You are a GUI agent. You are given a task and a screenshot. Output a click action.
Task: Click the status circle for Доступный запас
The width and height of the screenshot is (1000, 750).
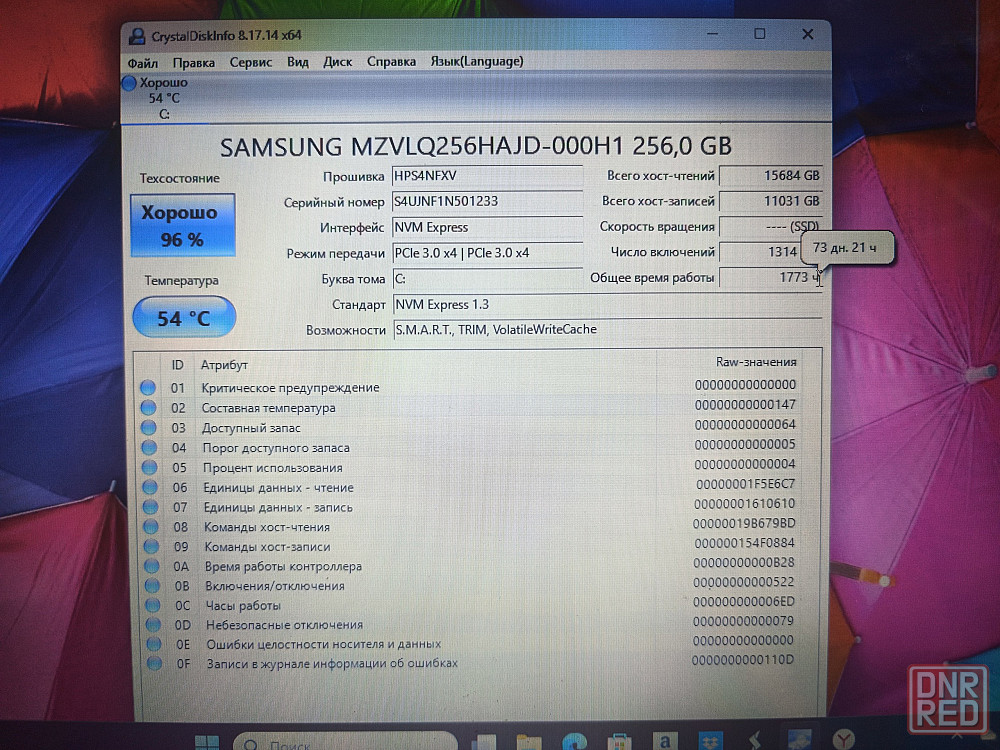[x=149, y=427]
